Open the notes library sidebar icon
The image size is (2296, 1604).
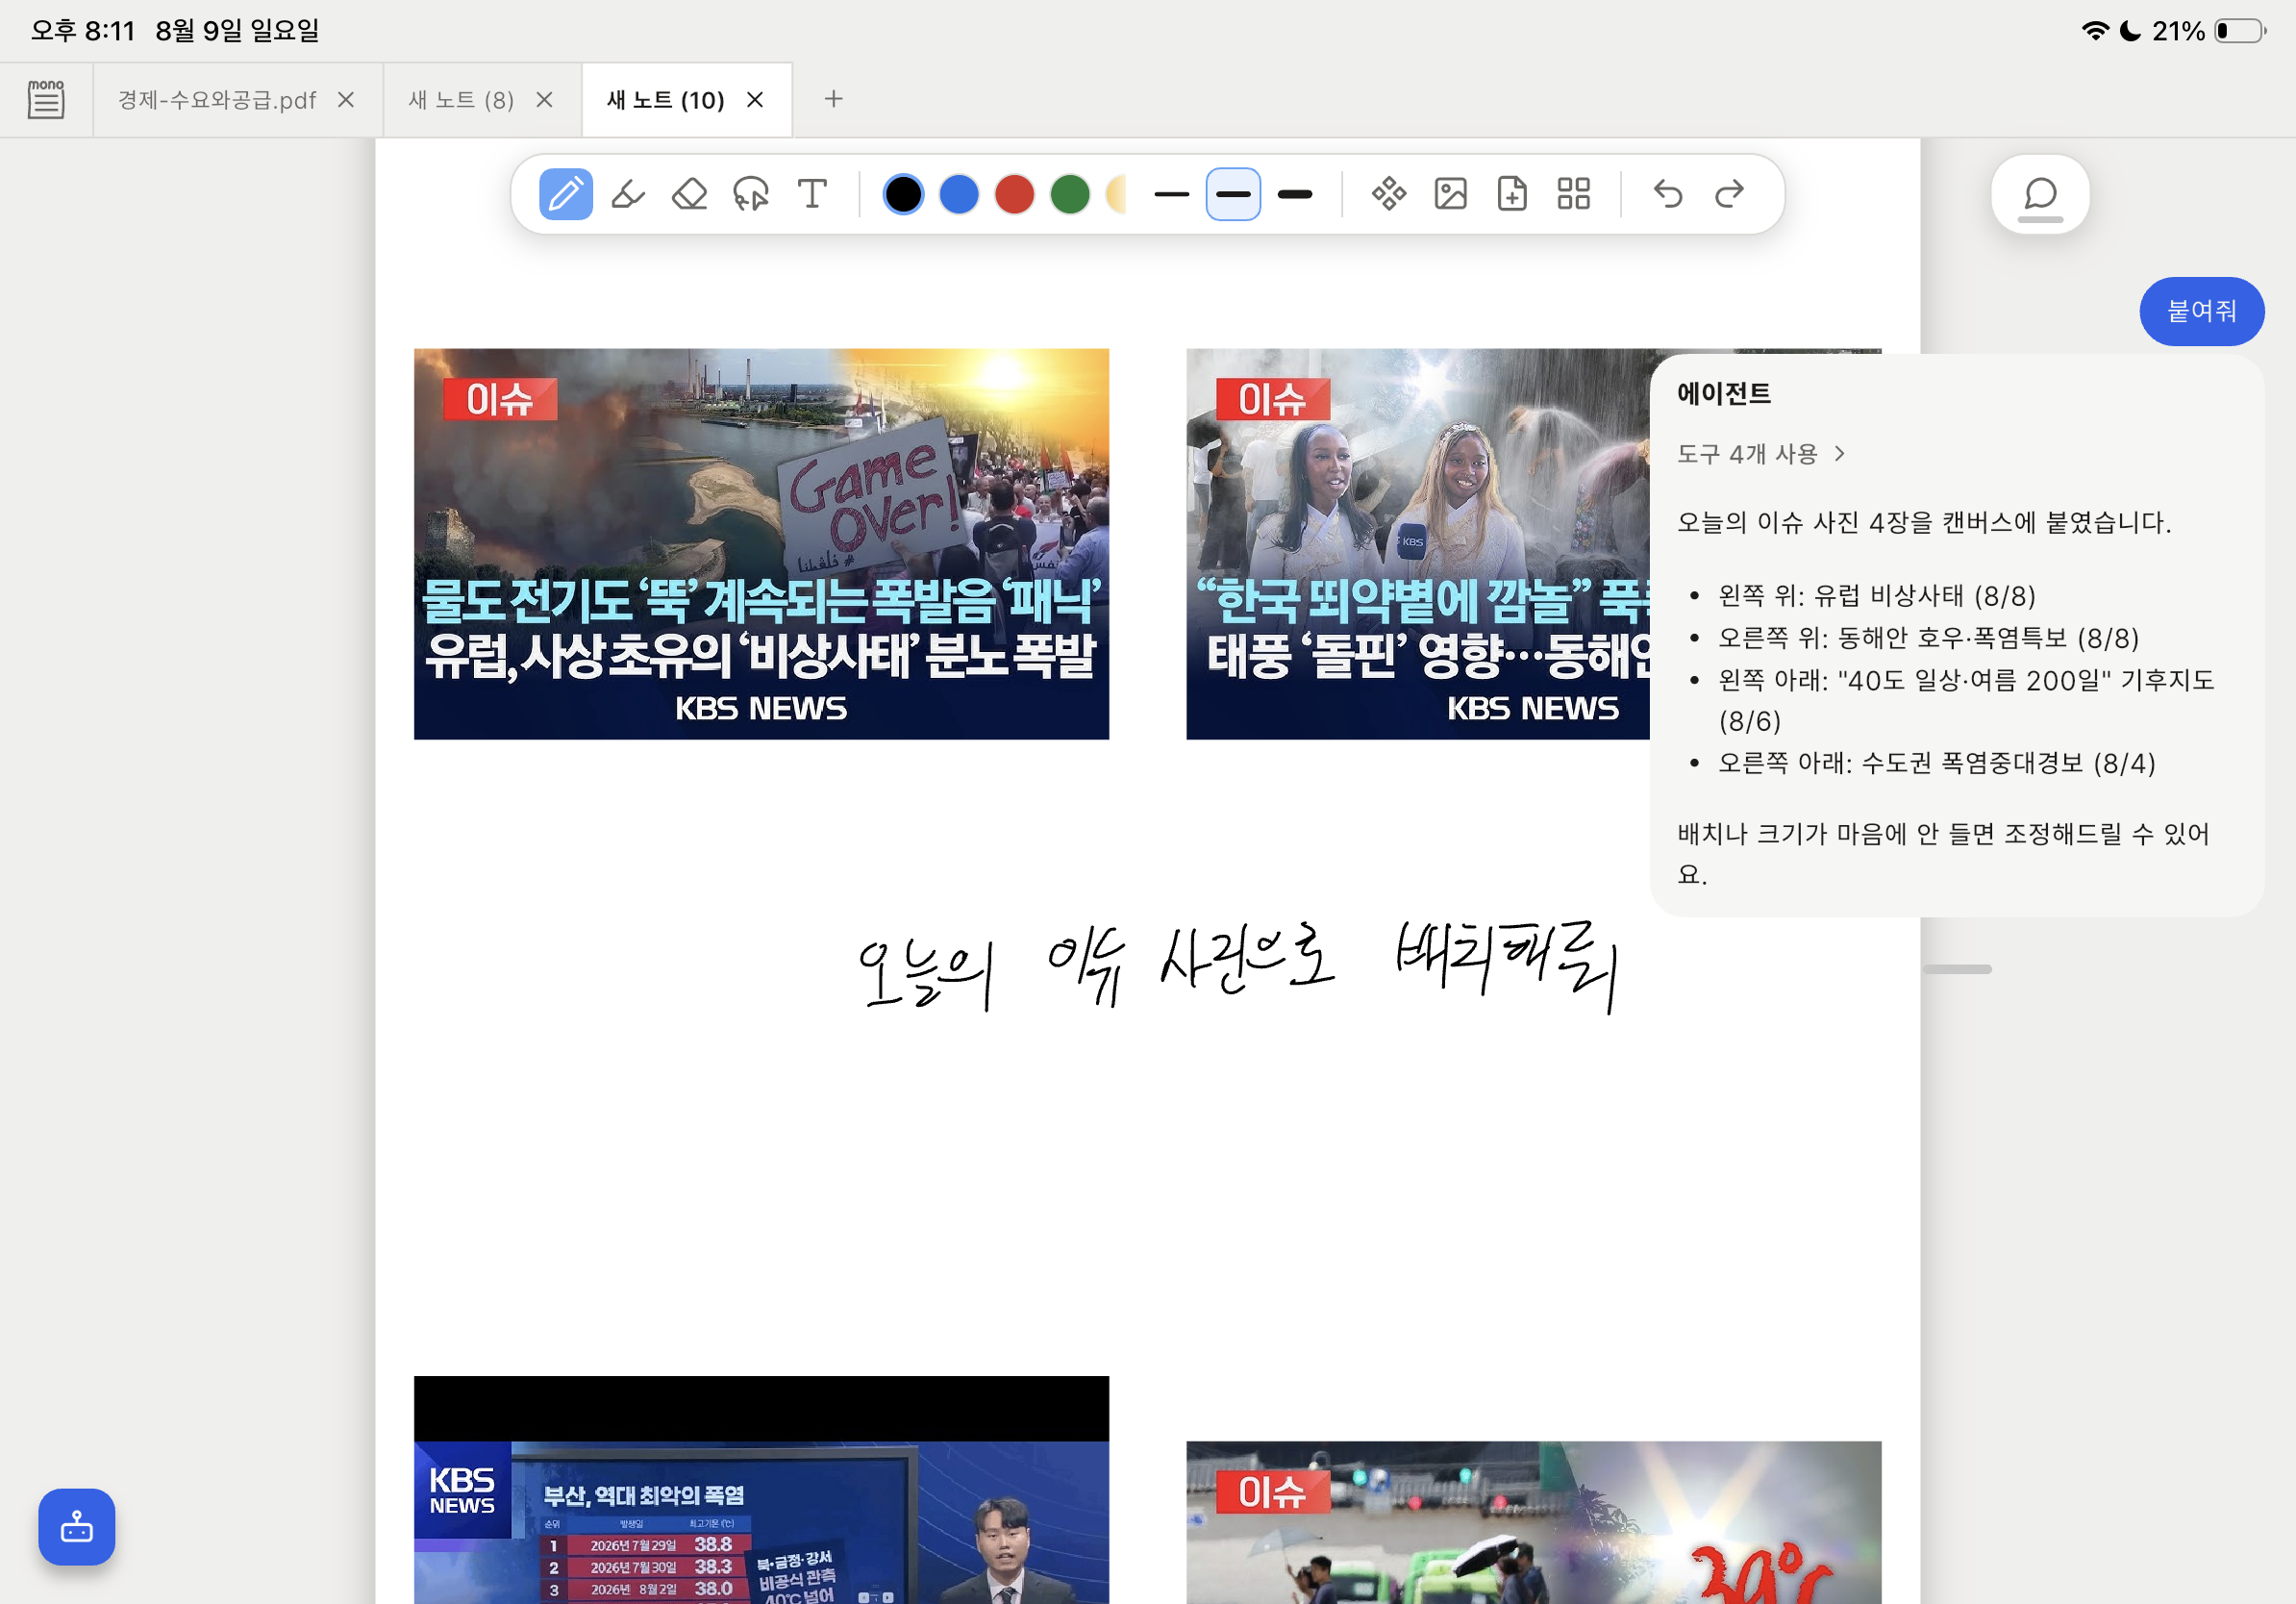(x=46, y=99)
